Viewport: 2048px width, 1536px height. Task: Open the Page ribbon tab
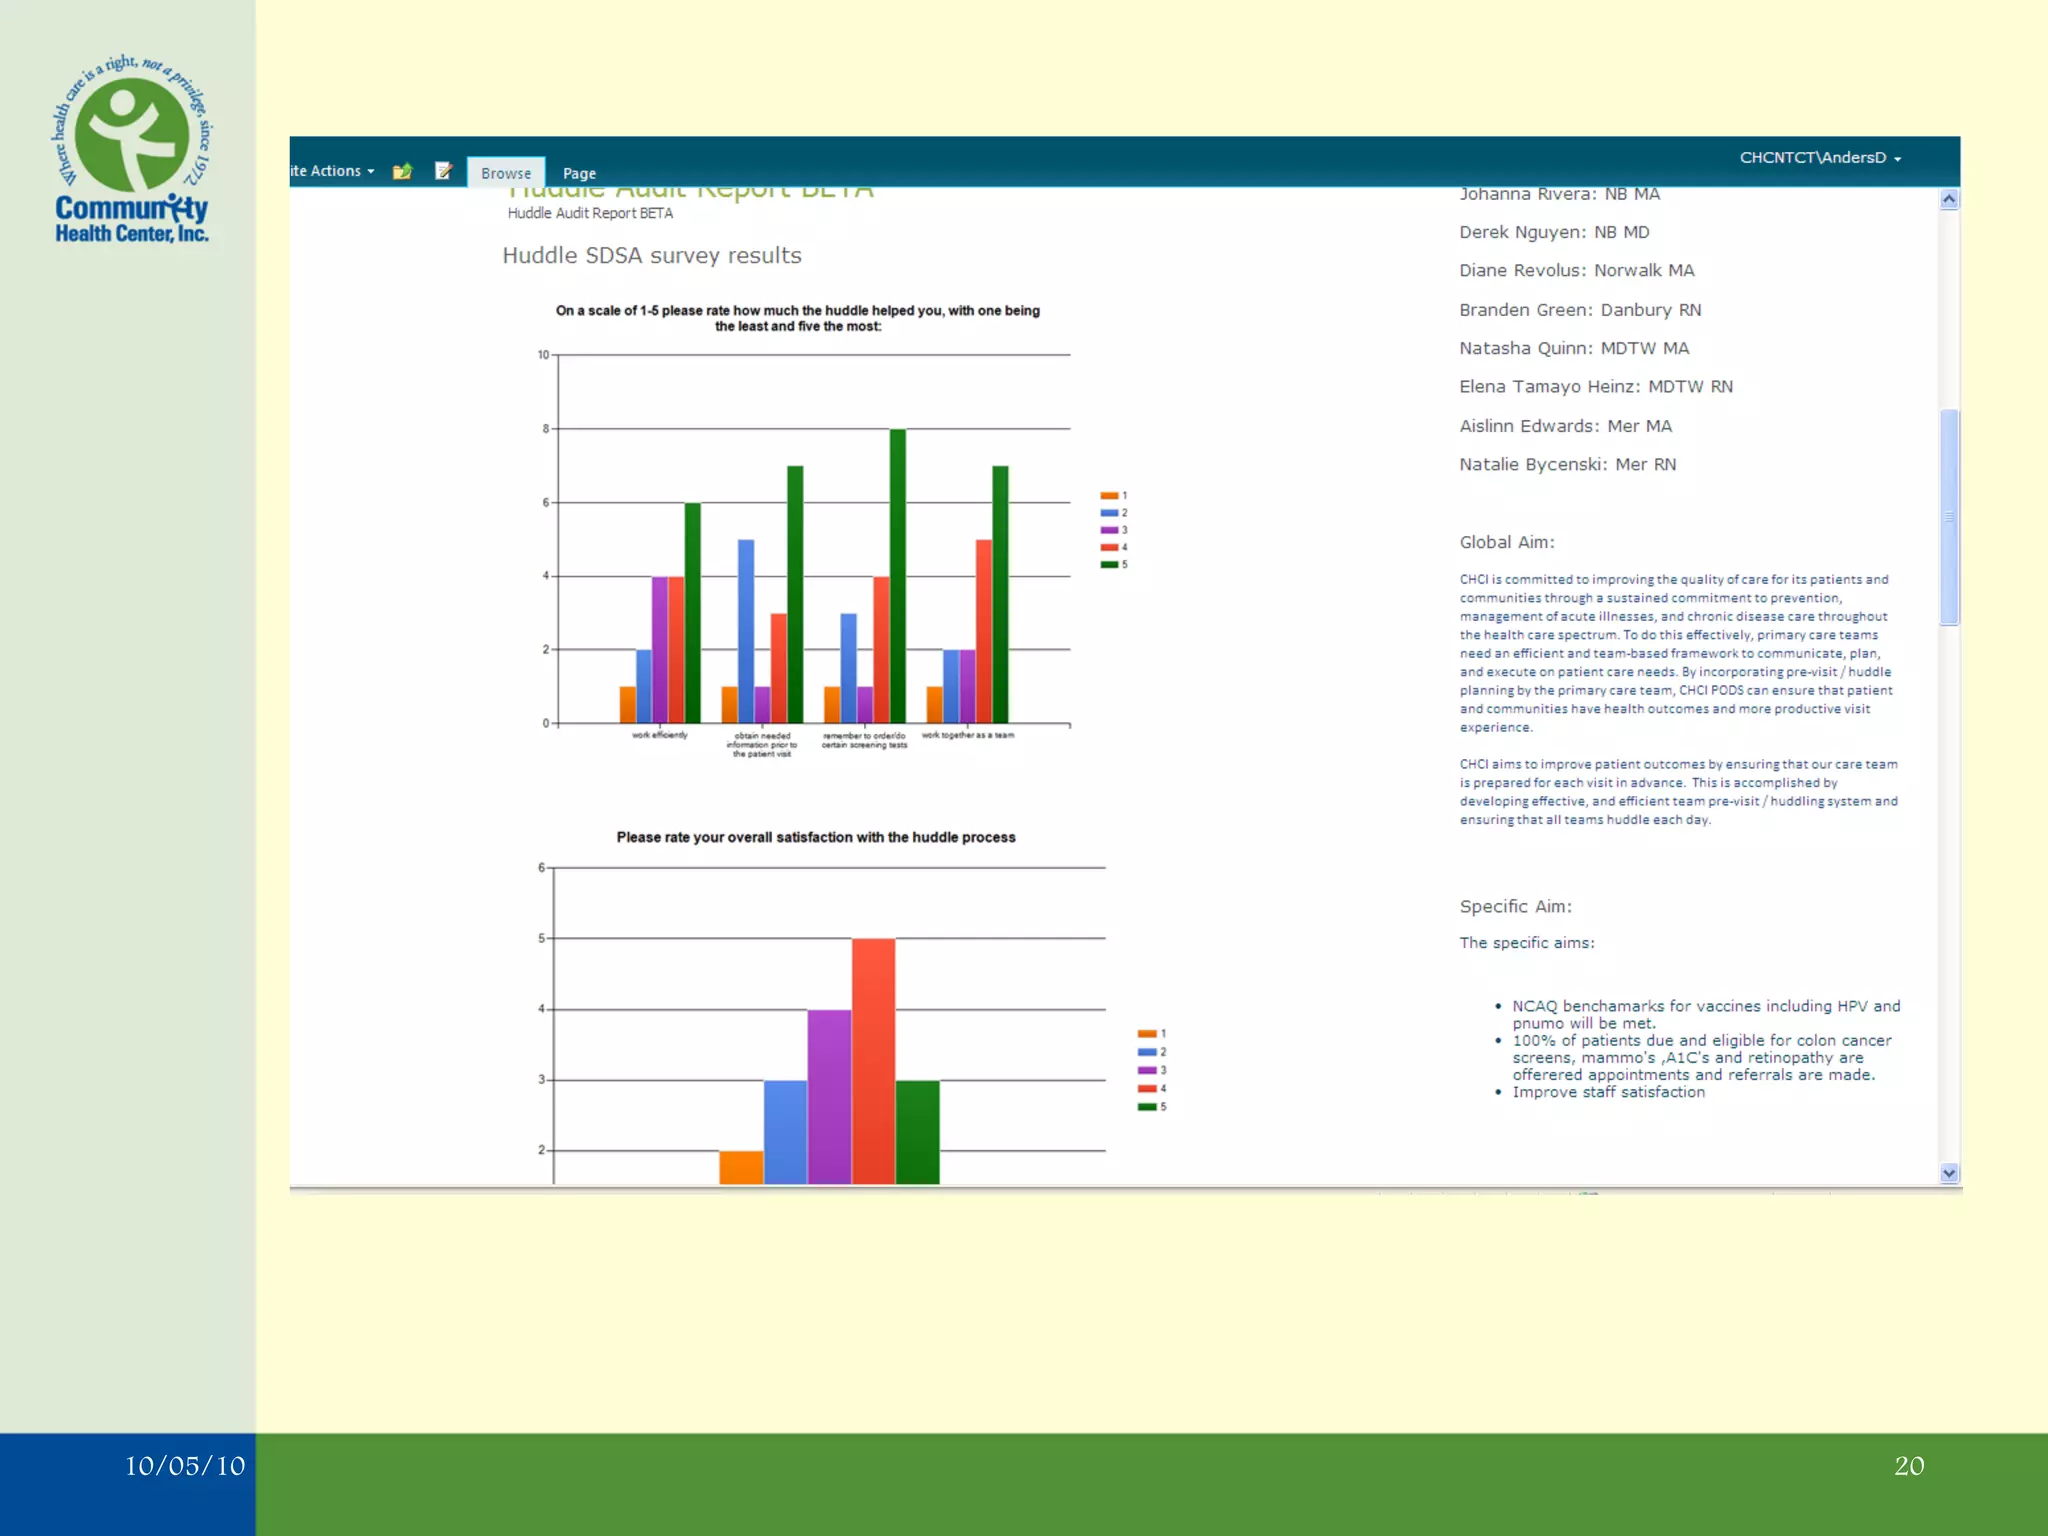pyautogui.click(x=579, y=173)
